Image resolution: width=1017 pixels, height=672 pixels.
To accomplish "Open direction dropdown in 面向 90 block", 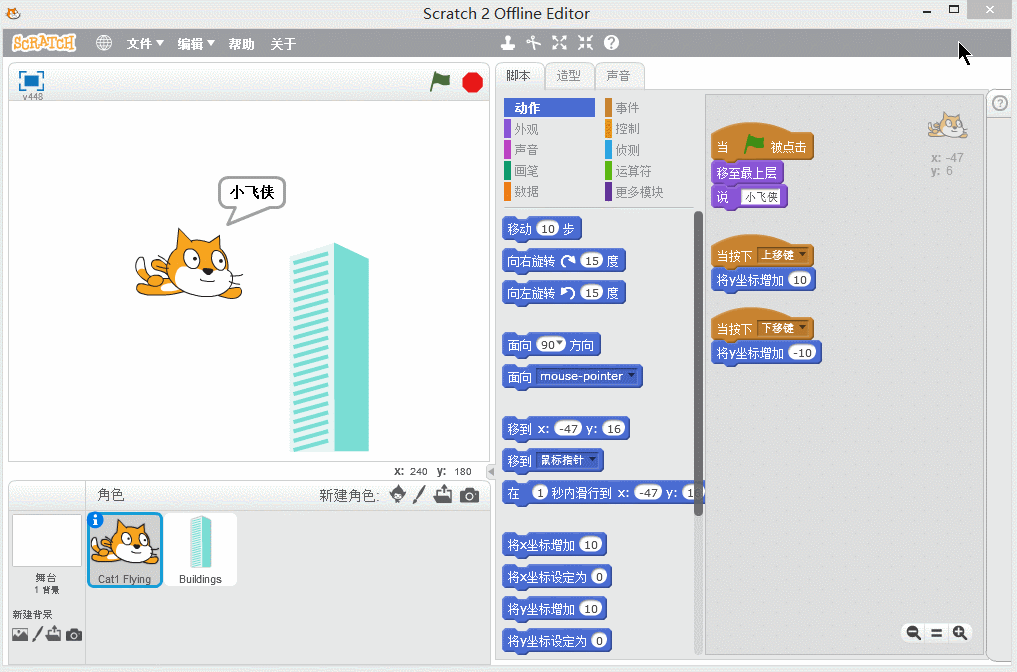I will pos(560,343).
